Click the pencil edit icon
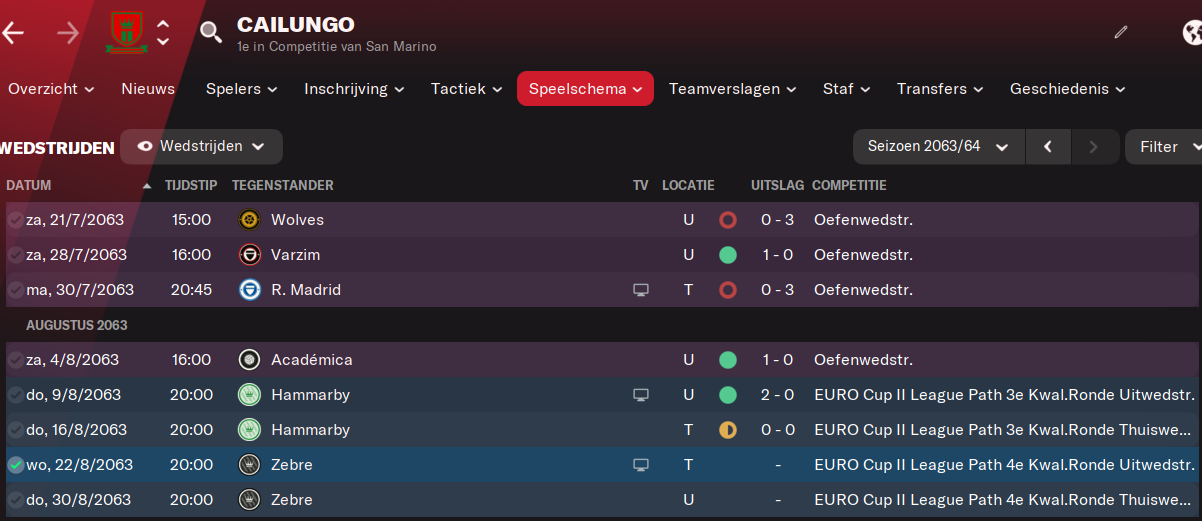1202x521 pixels. [1121, 32]
